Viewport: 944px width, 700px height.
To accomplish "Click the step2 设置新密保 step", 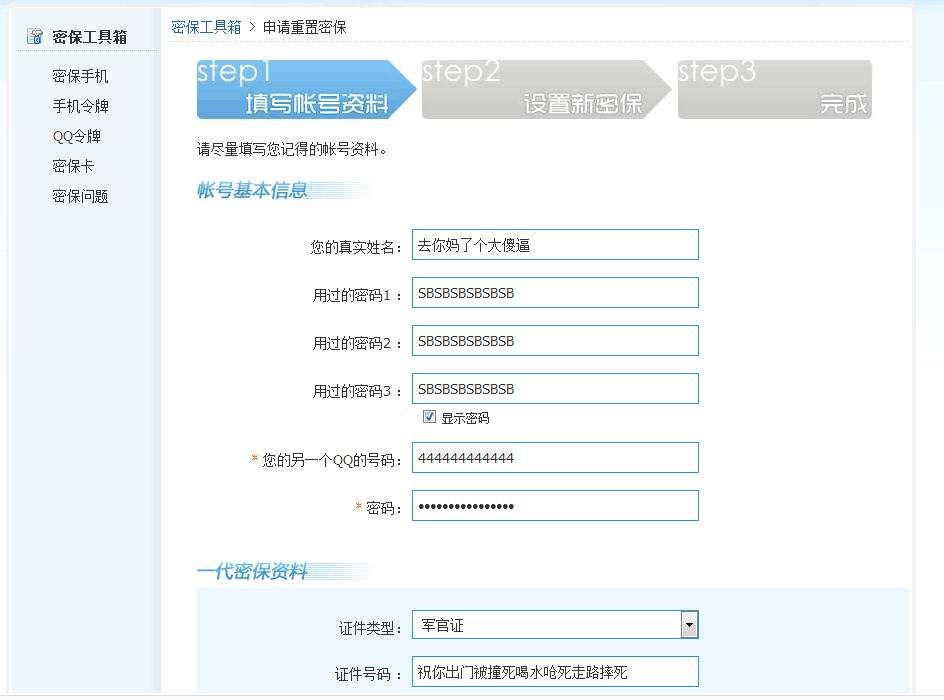I will click(540, 90).
